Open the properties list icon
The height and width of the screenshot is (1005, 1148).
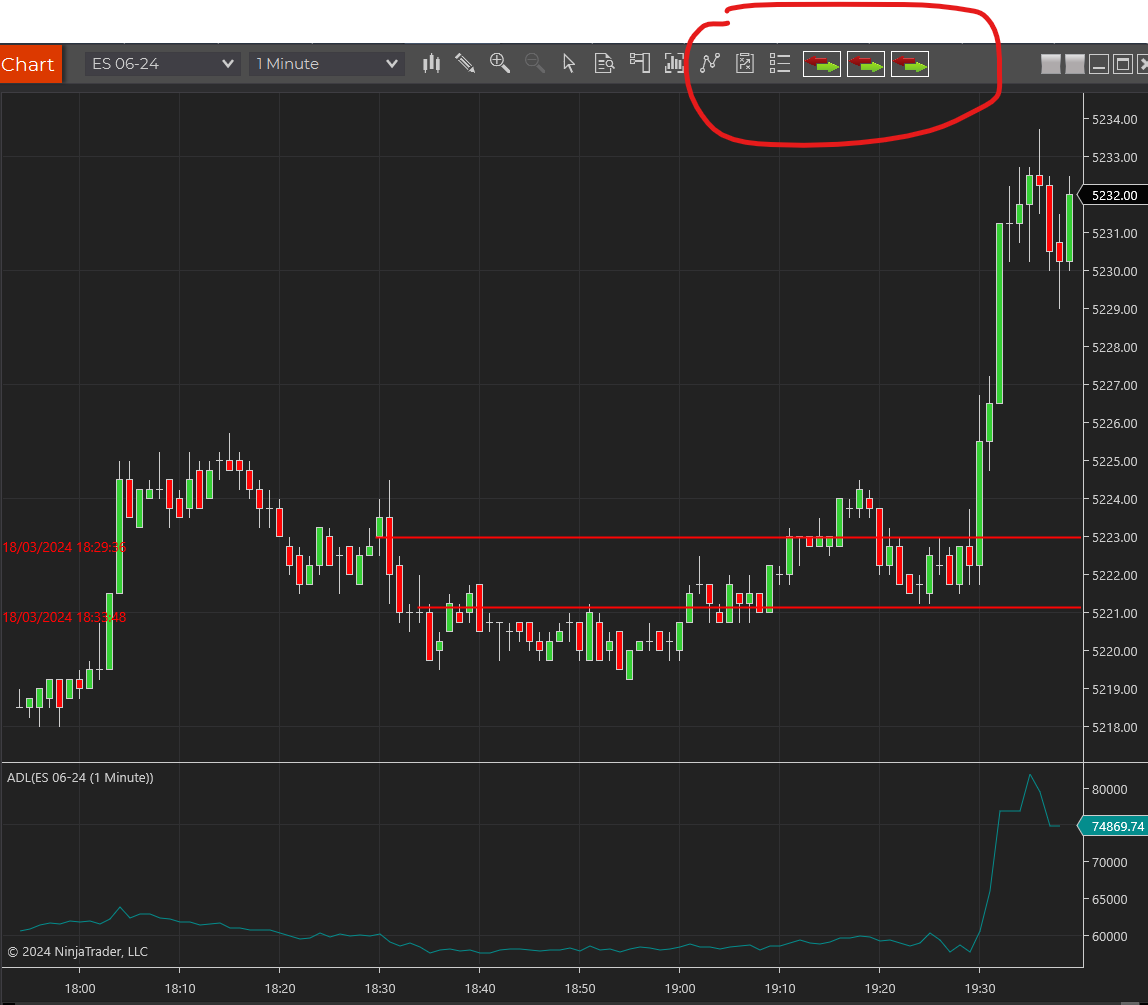[x=780, y=64]
